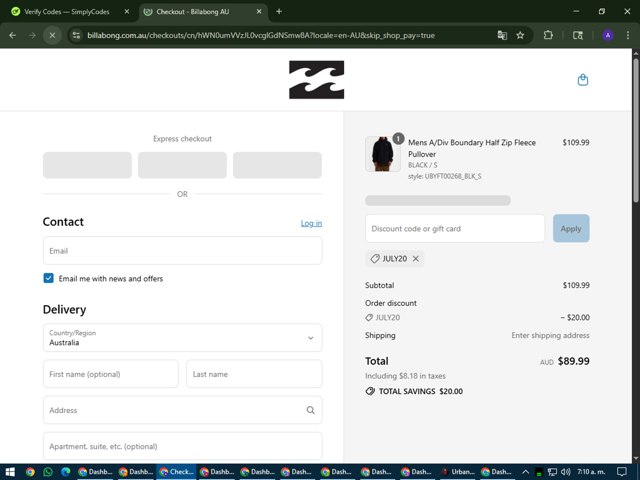Click the Order discount label
This screenshot has height=480, width=640.
coord(391,303)
